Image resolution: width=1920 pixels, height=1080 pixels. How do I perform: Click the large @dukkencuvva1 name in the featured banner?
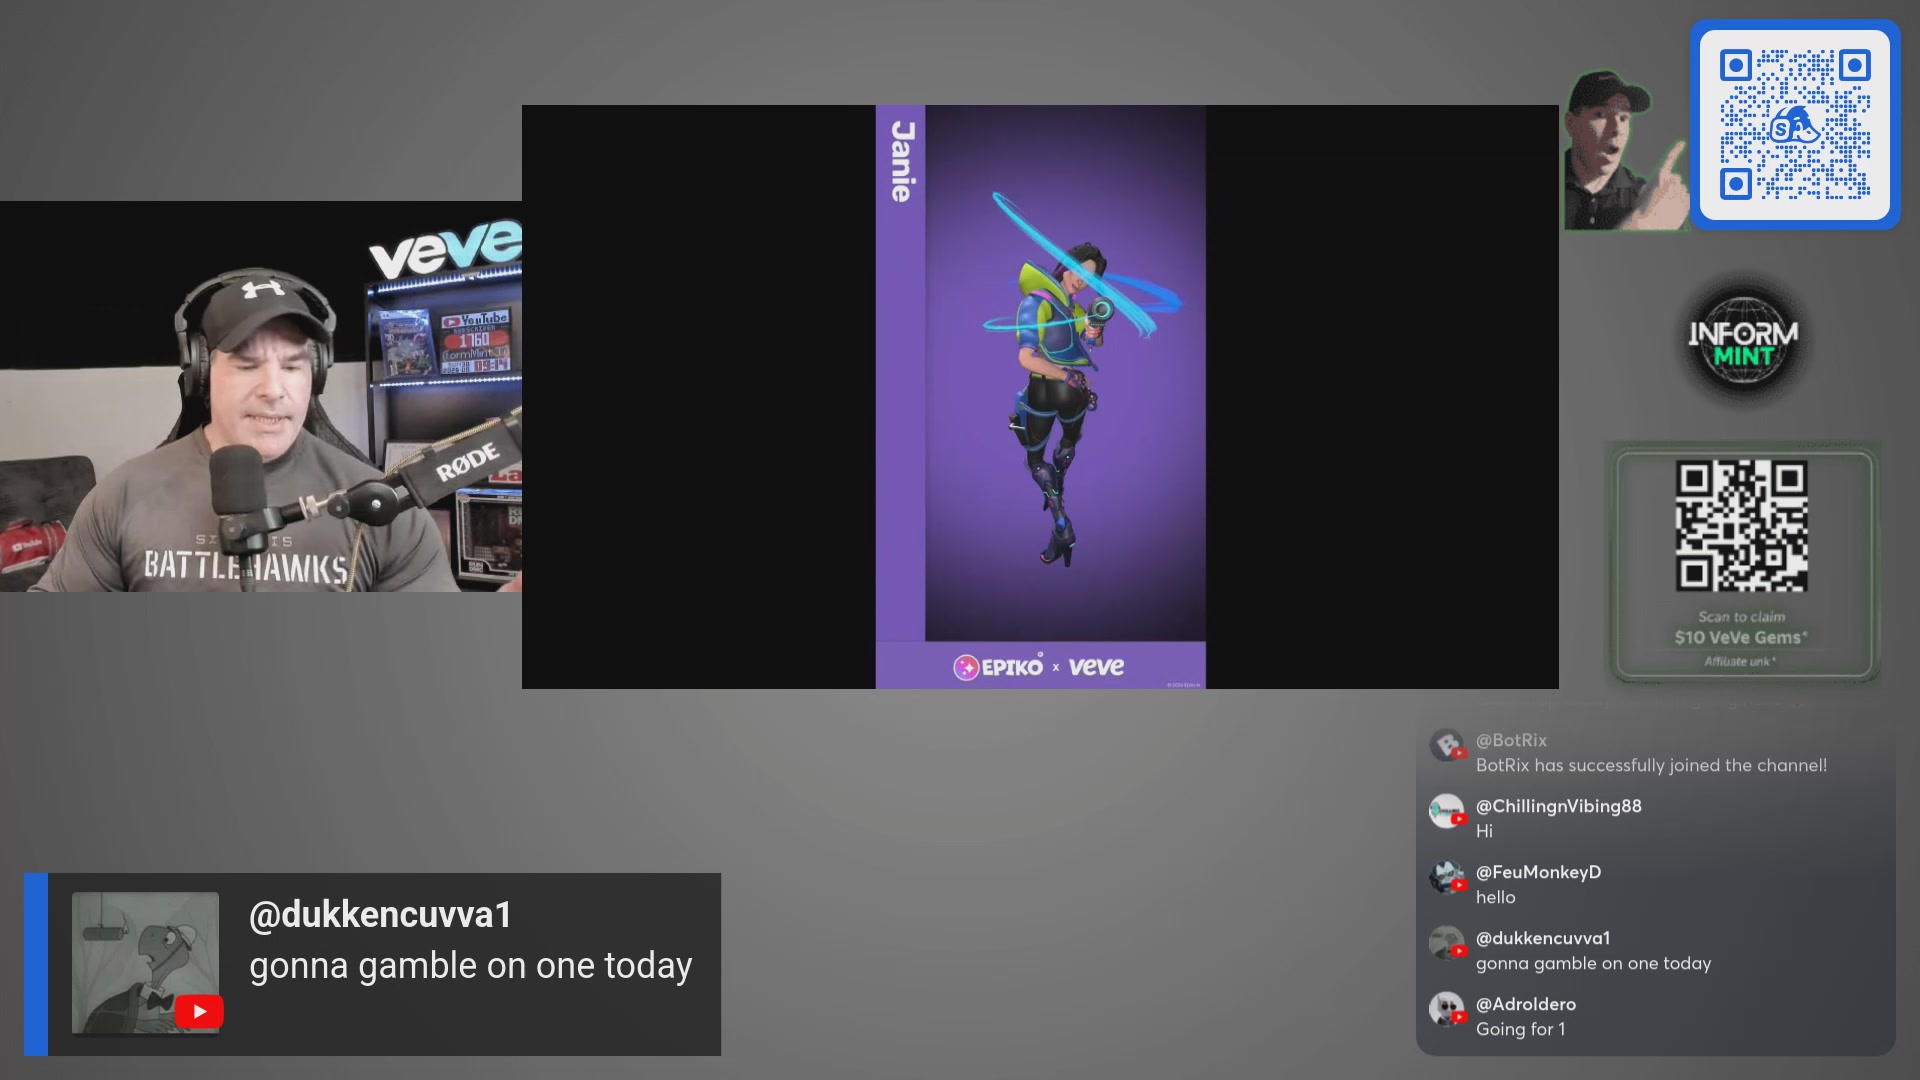[380, 915]
